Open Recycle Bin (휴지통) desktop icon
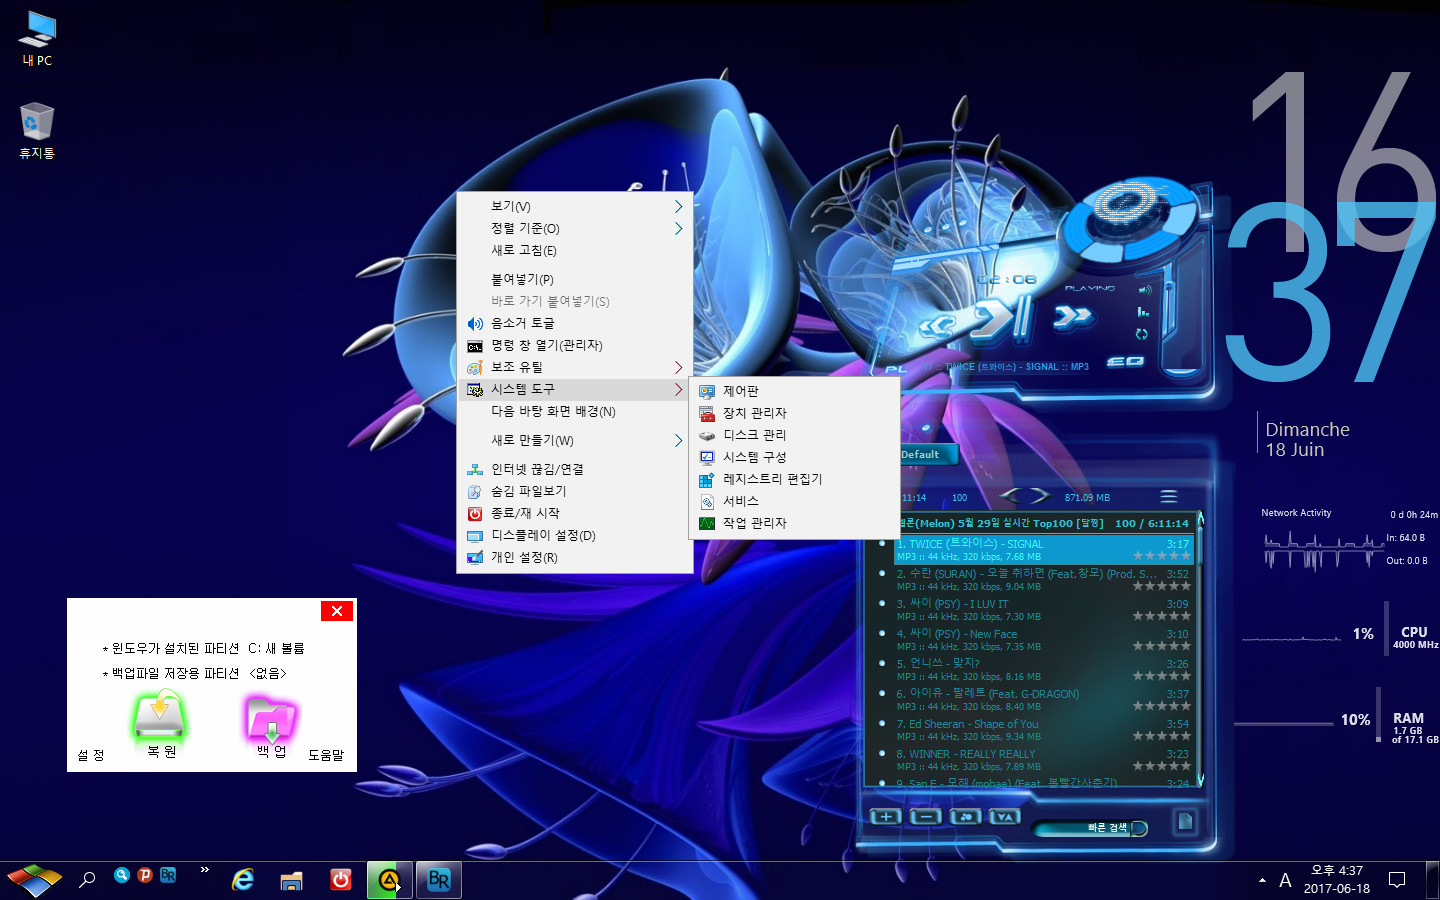 tap(37, 131)
